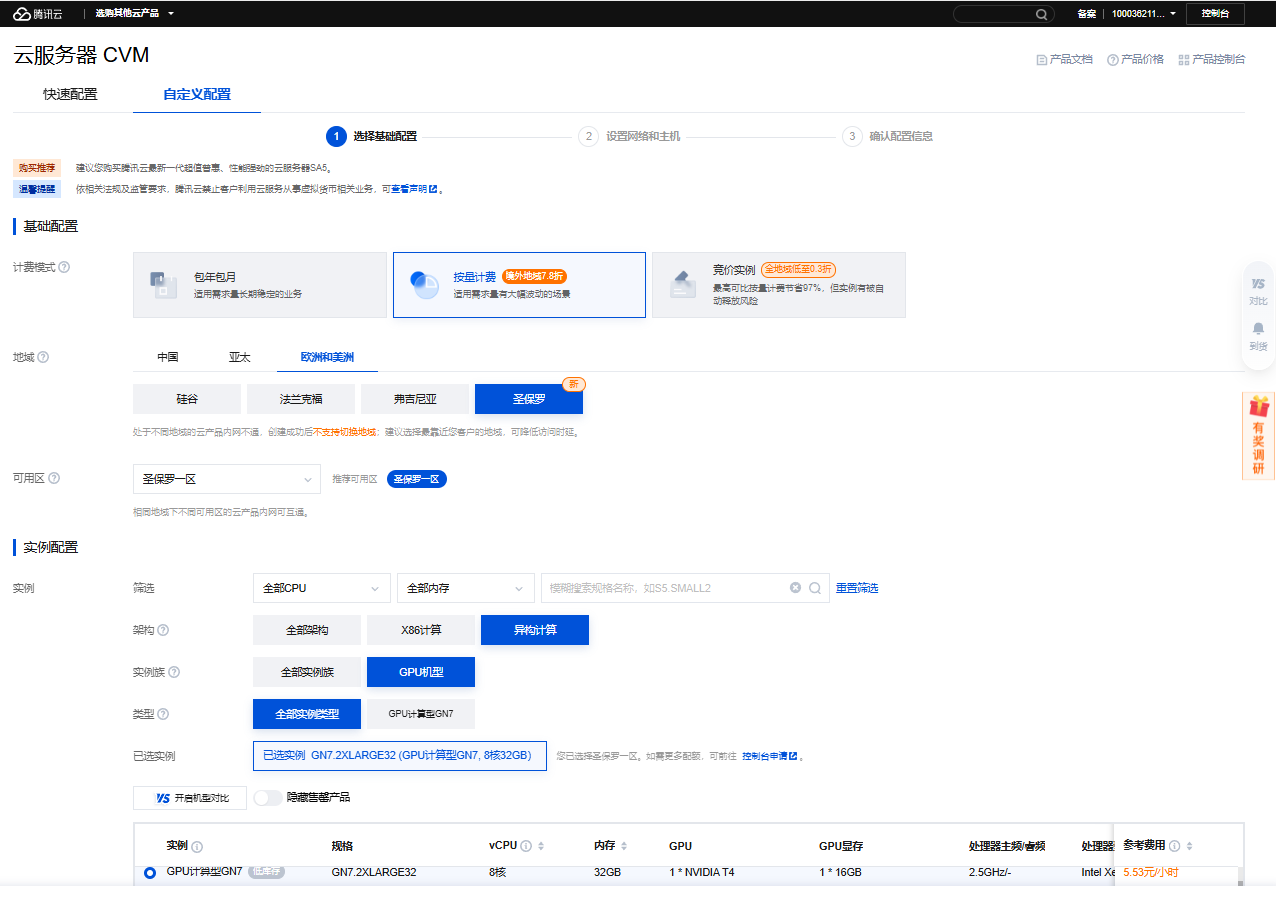1276x899 pixels.
Task: Select the GPU机型 instance family
Action: pyautogui.click(x=421, y=672)
